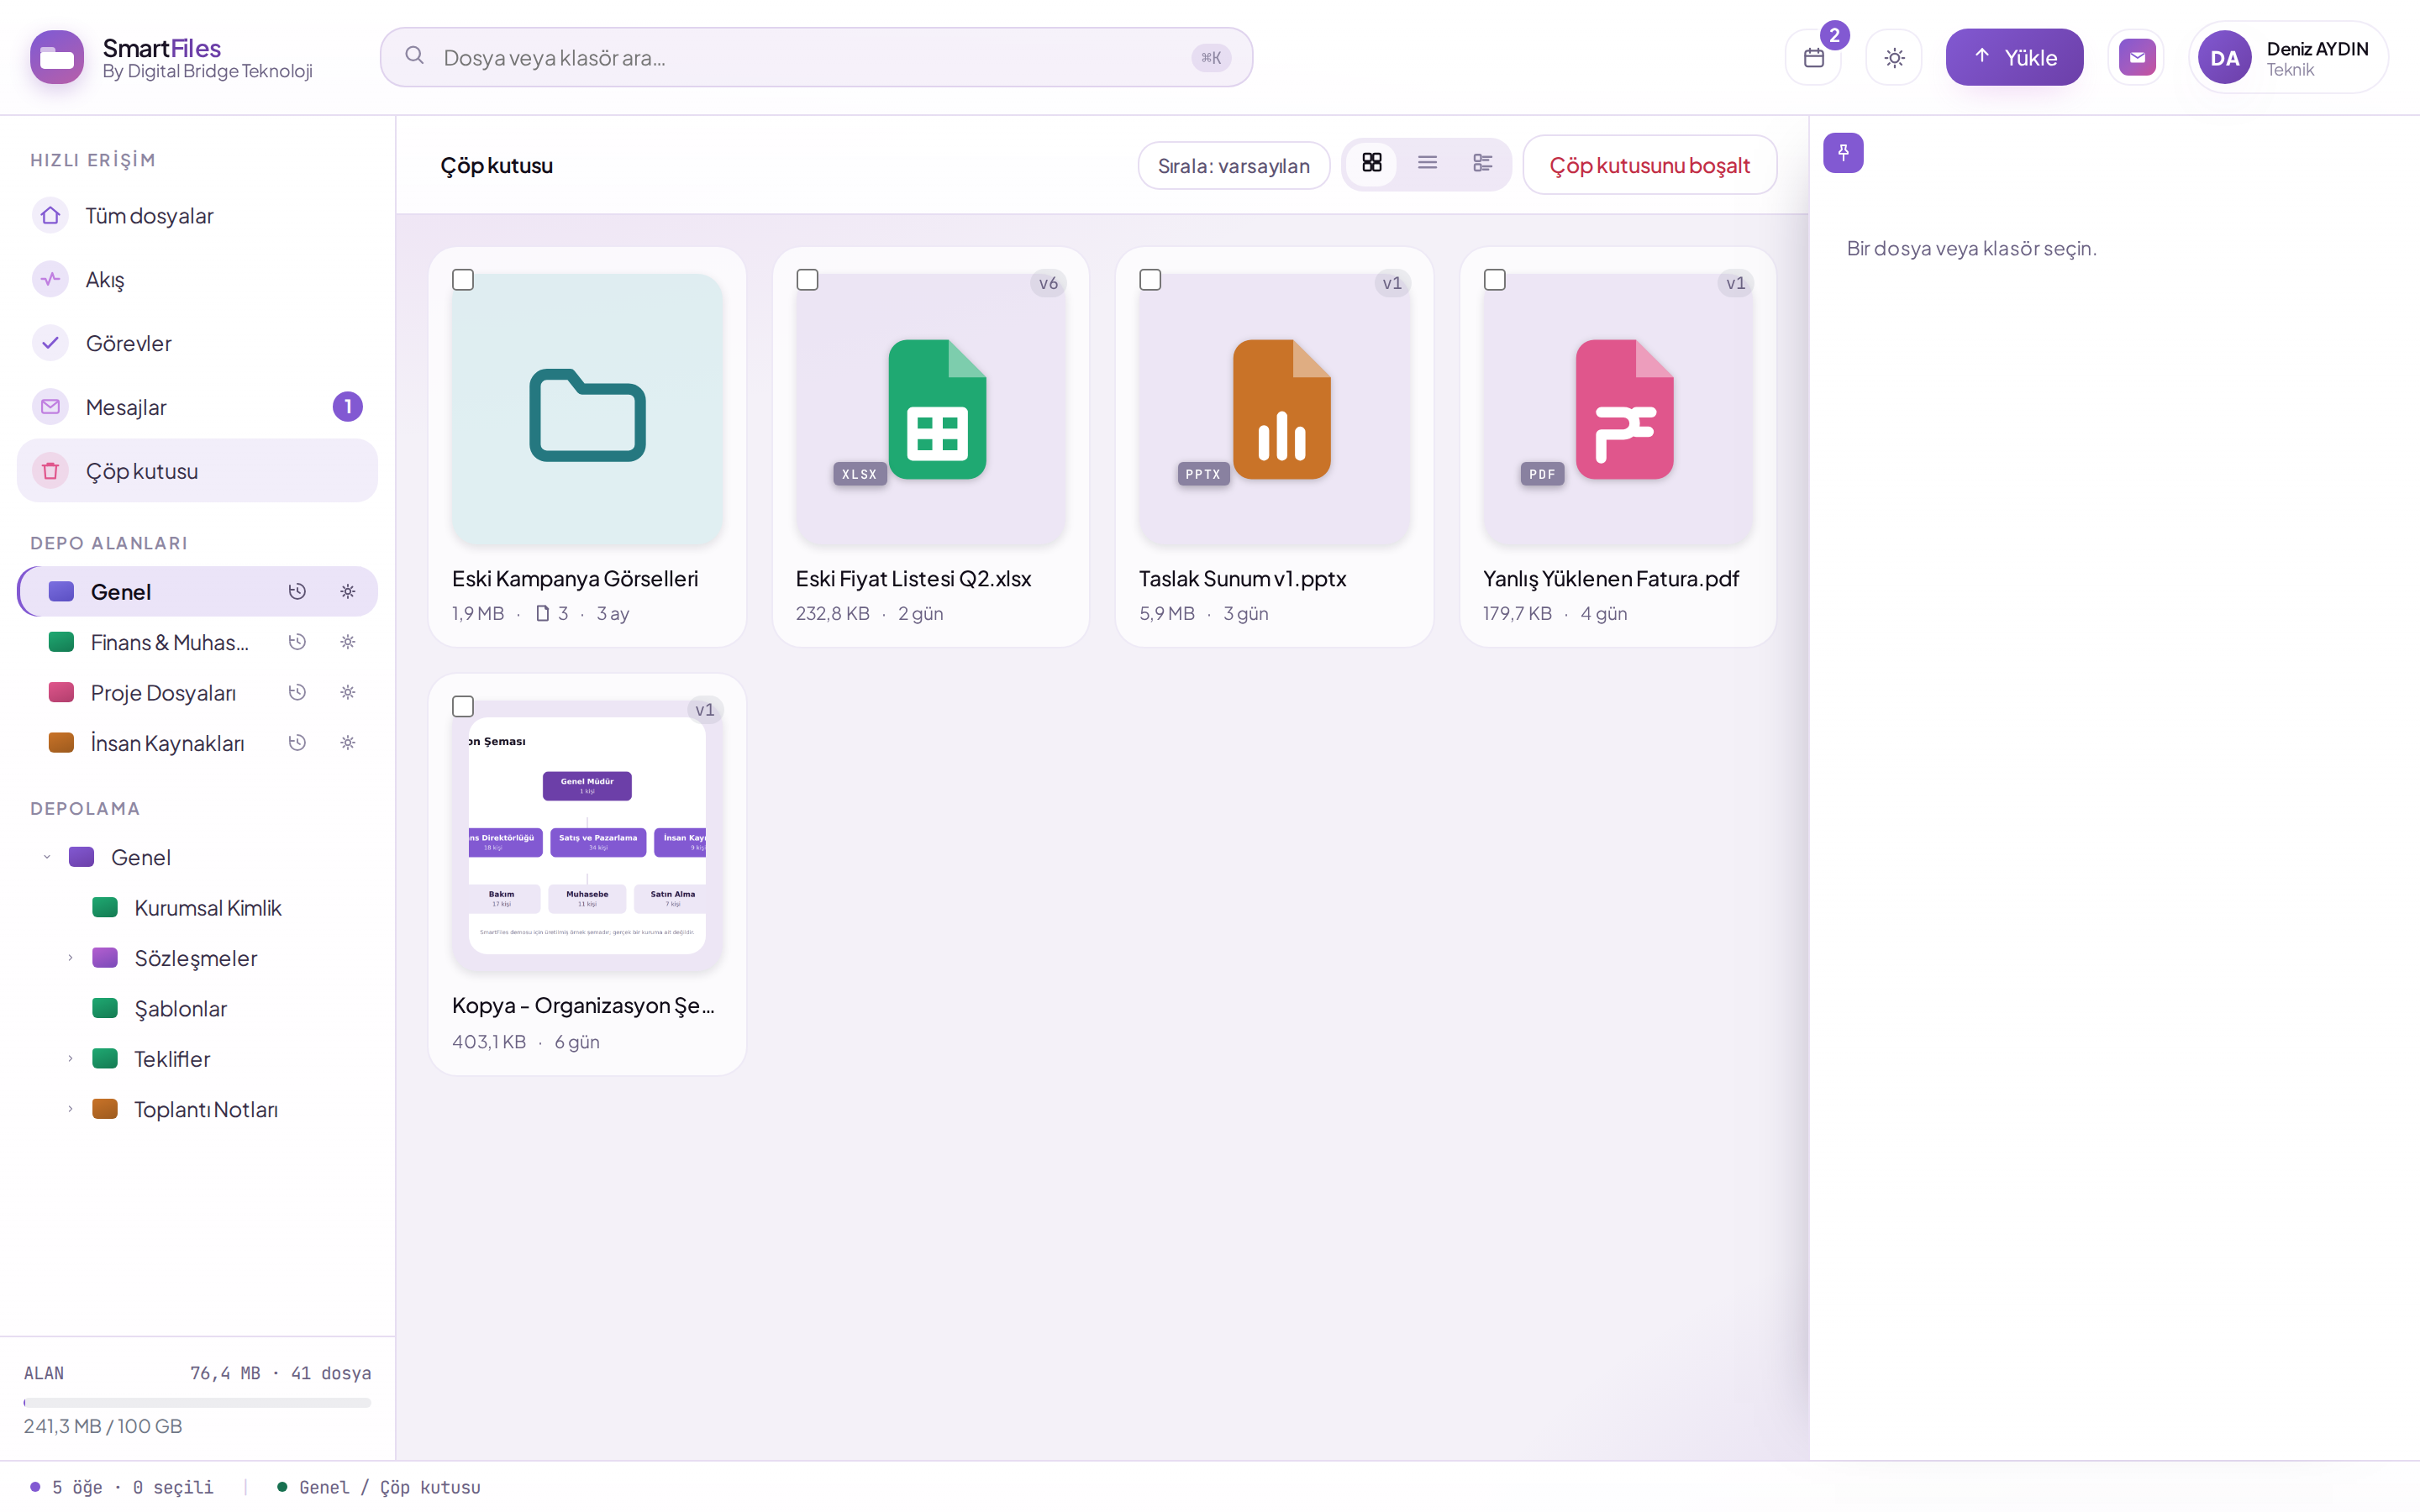Focus the Dosya veya klasör ara search field
This screenshot has height=1512, width=2420.
point(816,58)
